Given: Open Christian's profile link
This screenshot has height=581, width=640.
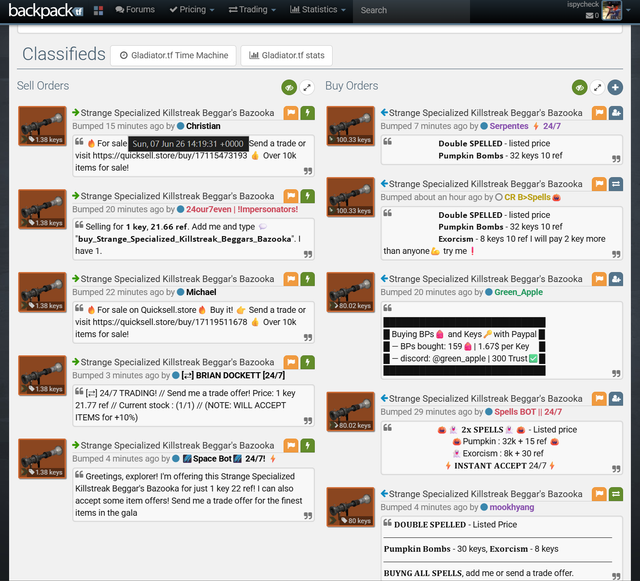Looking at the screenshot, I should (x=203, y=126).
